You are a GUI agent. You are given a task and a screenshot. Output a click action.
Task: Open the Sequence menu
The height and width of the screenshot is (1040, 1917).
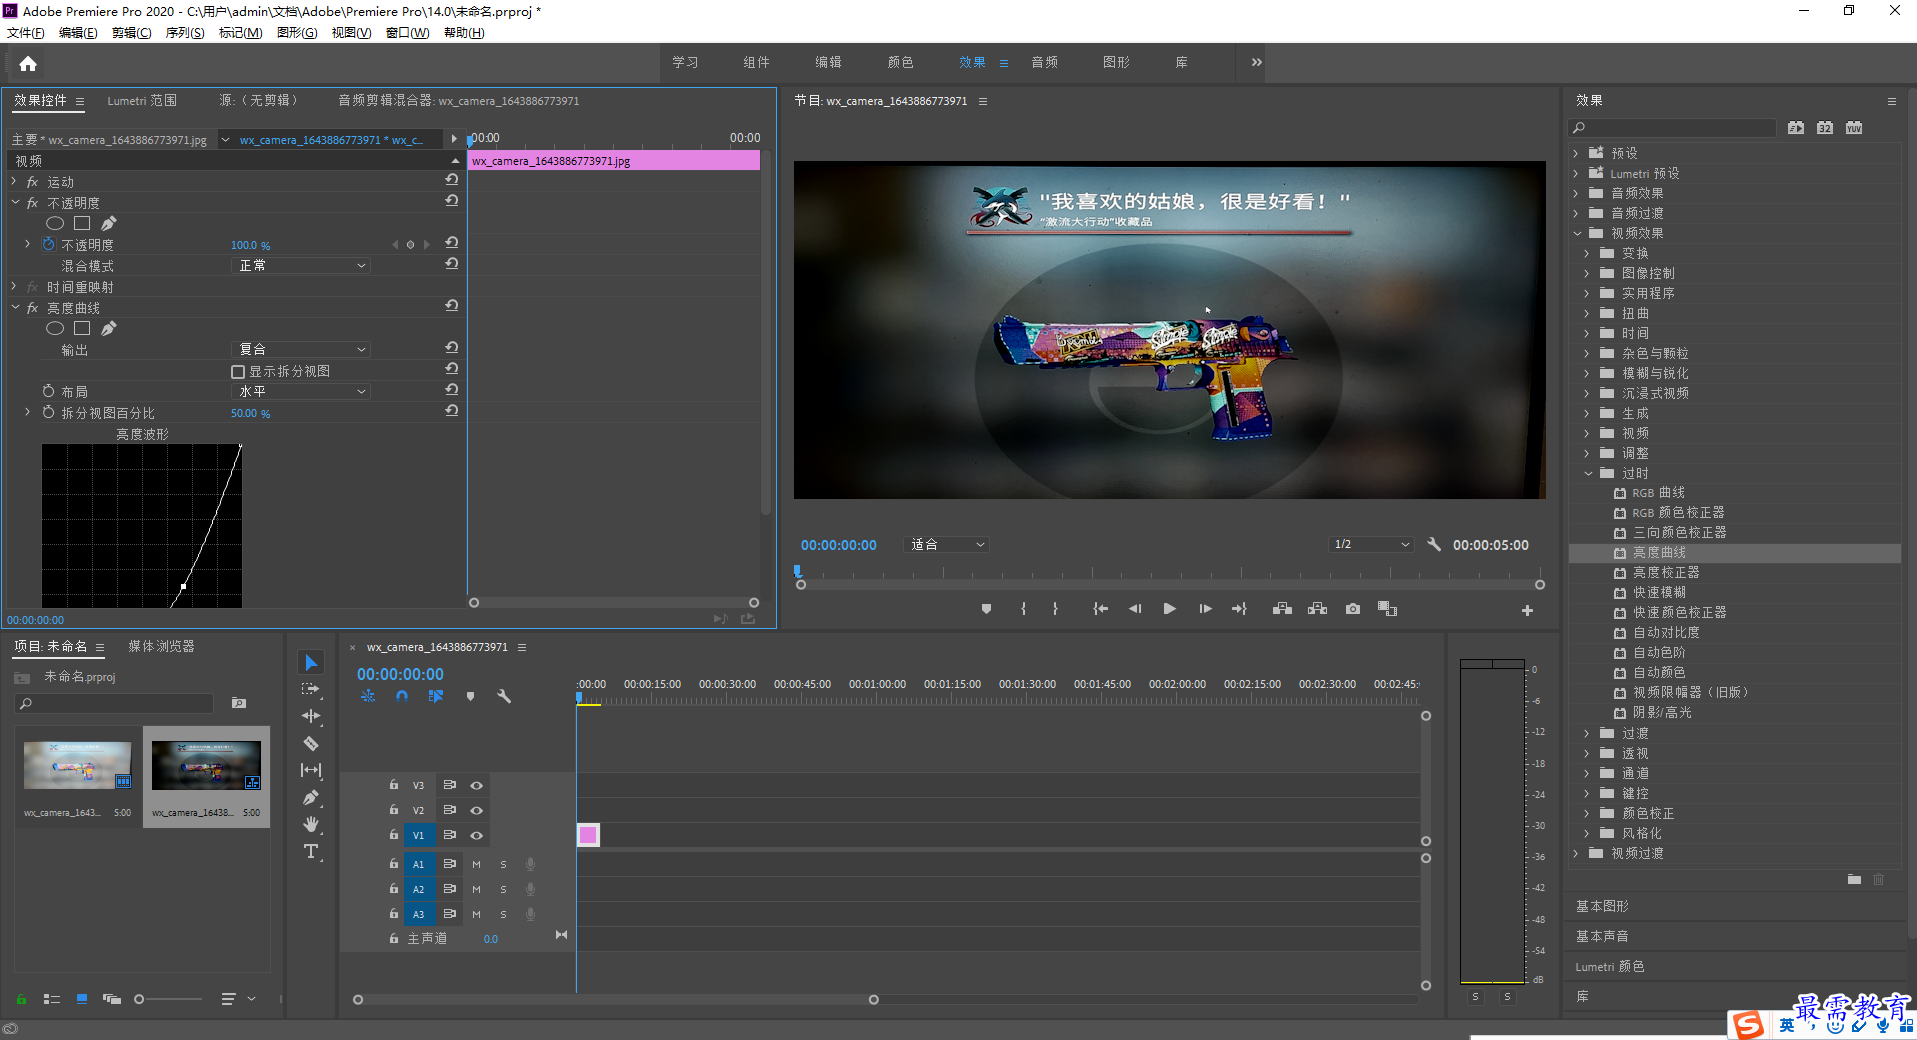point(184,33)
